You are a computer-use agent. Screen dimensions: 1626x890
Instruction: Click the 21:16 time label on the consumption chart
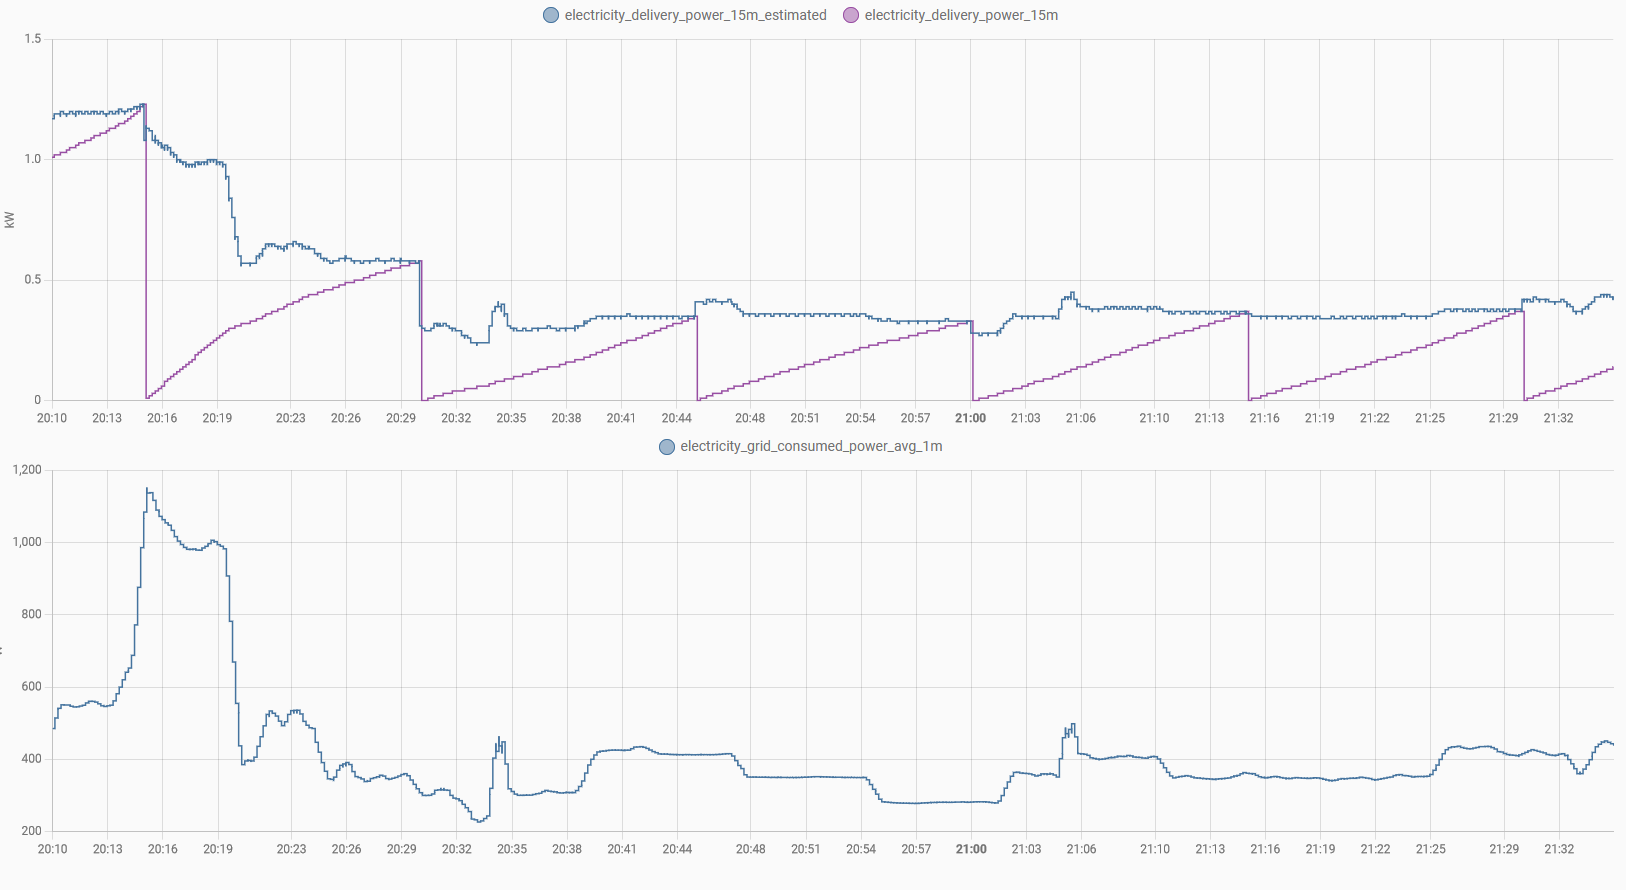pyautogui.click(x=1265, y=849)
